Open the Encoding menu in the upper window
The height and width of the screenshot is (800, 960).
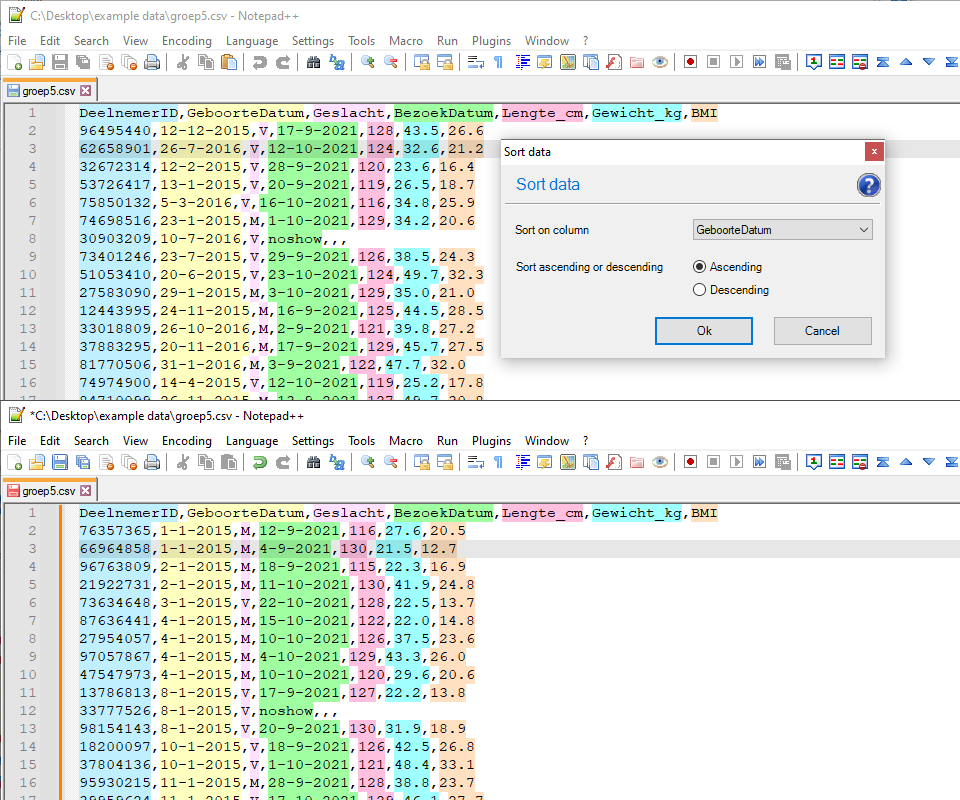[186, 41]
